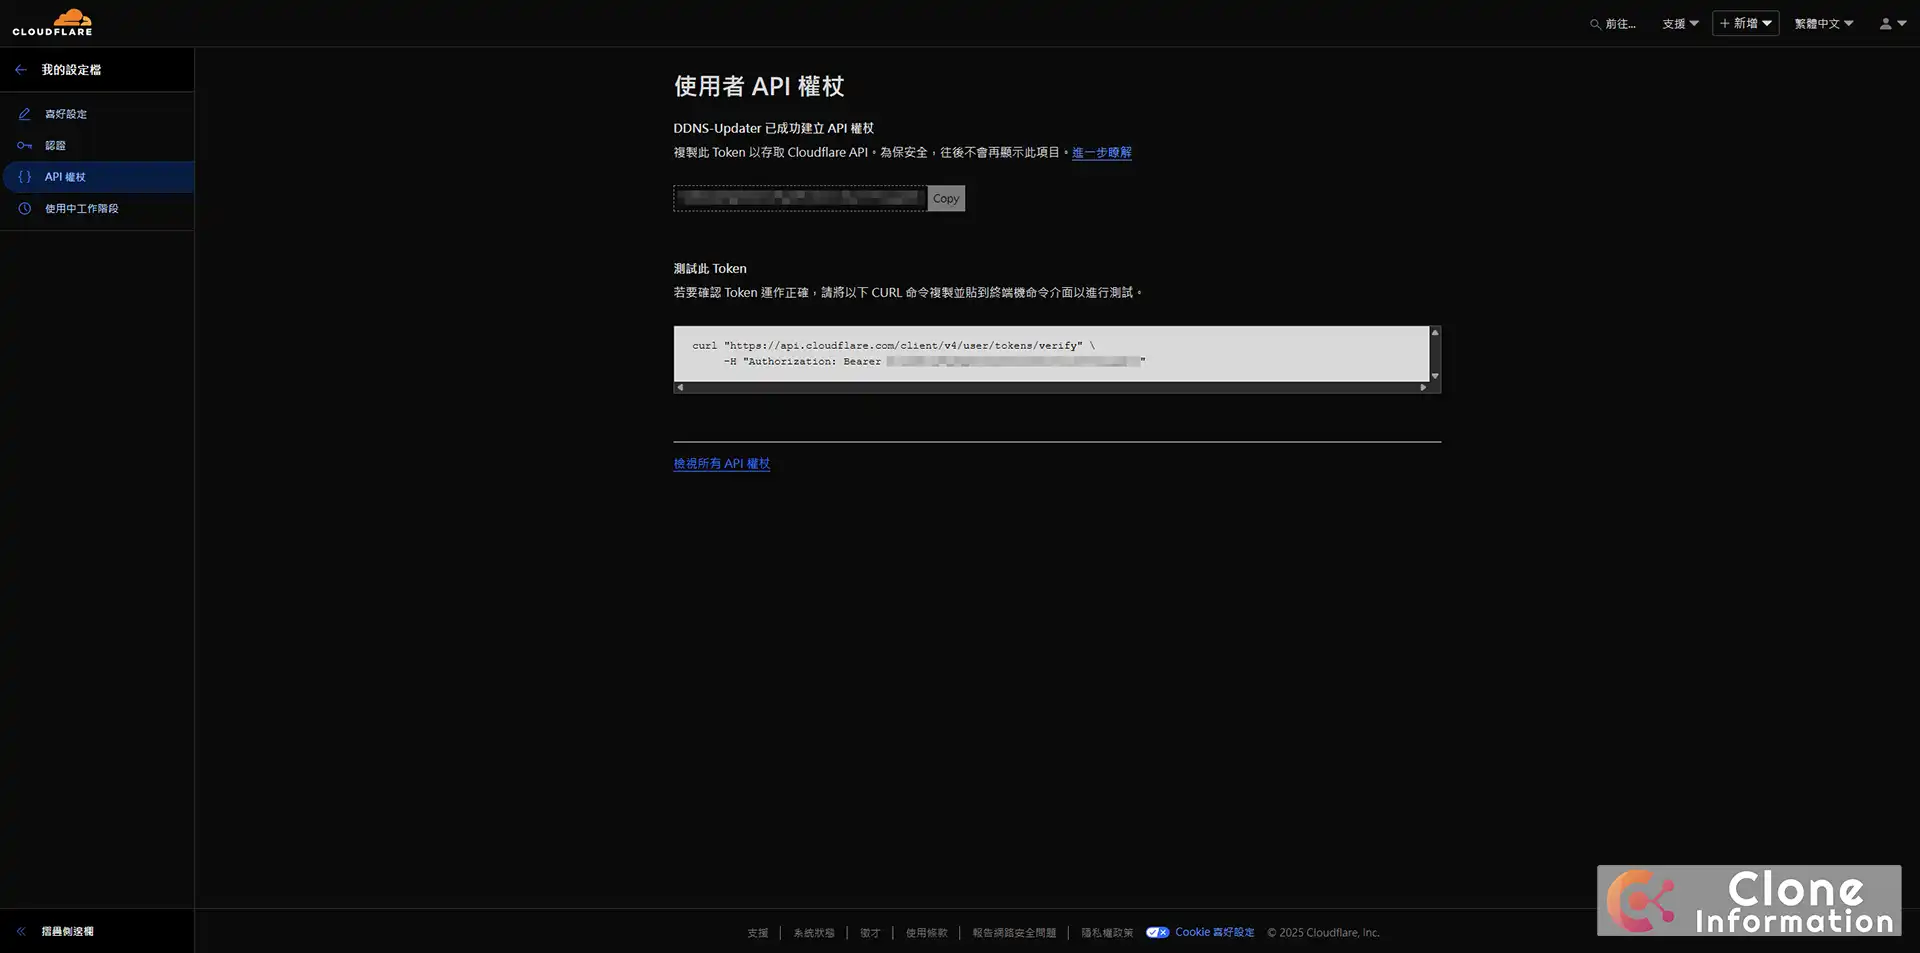Open the 前往... search box
1920x953 pixels.
pyautogui.click(x=1613, y=24)
